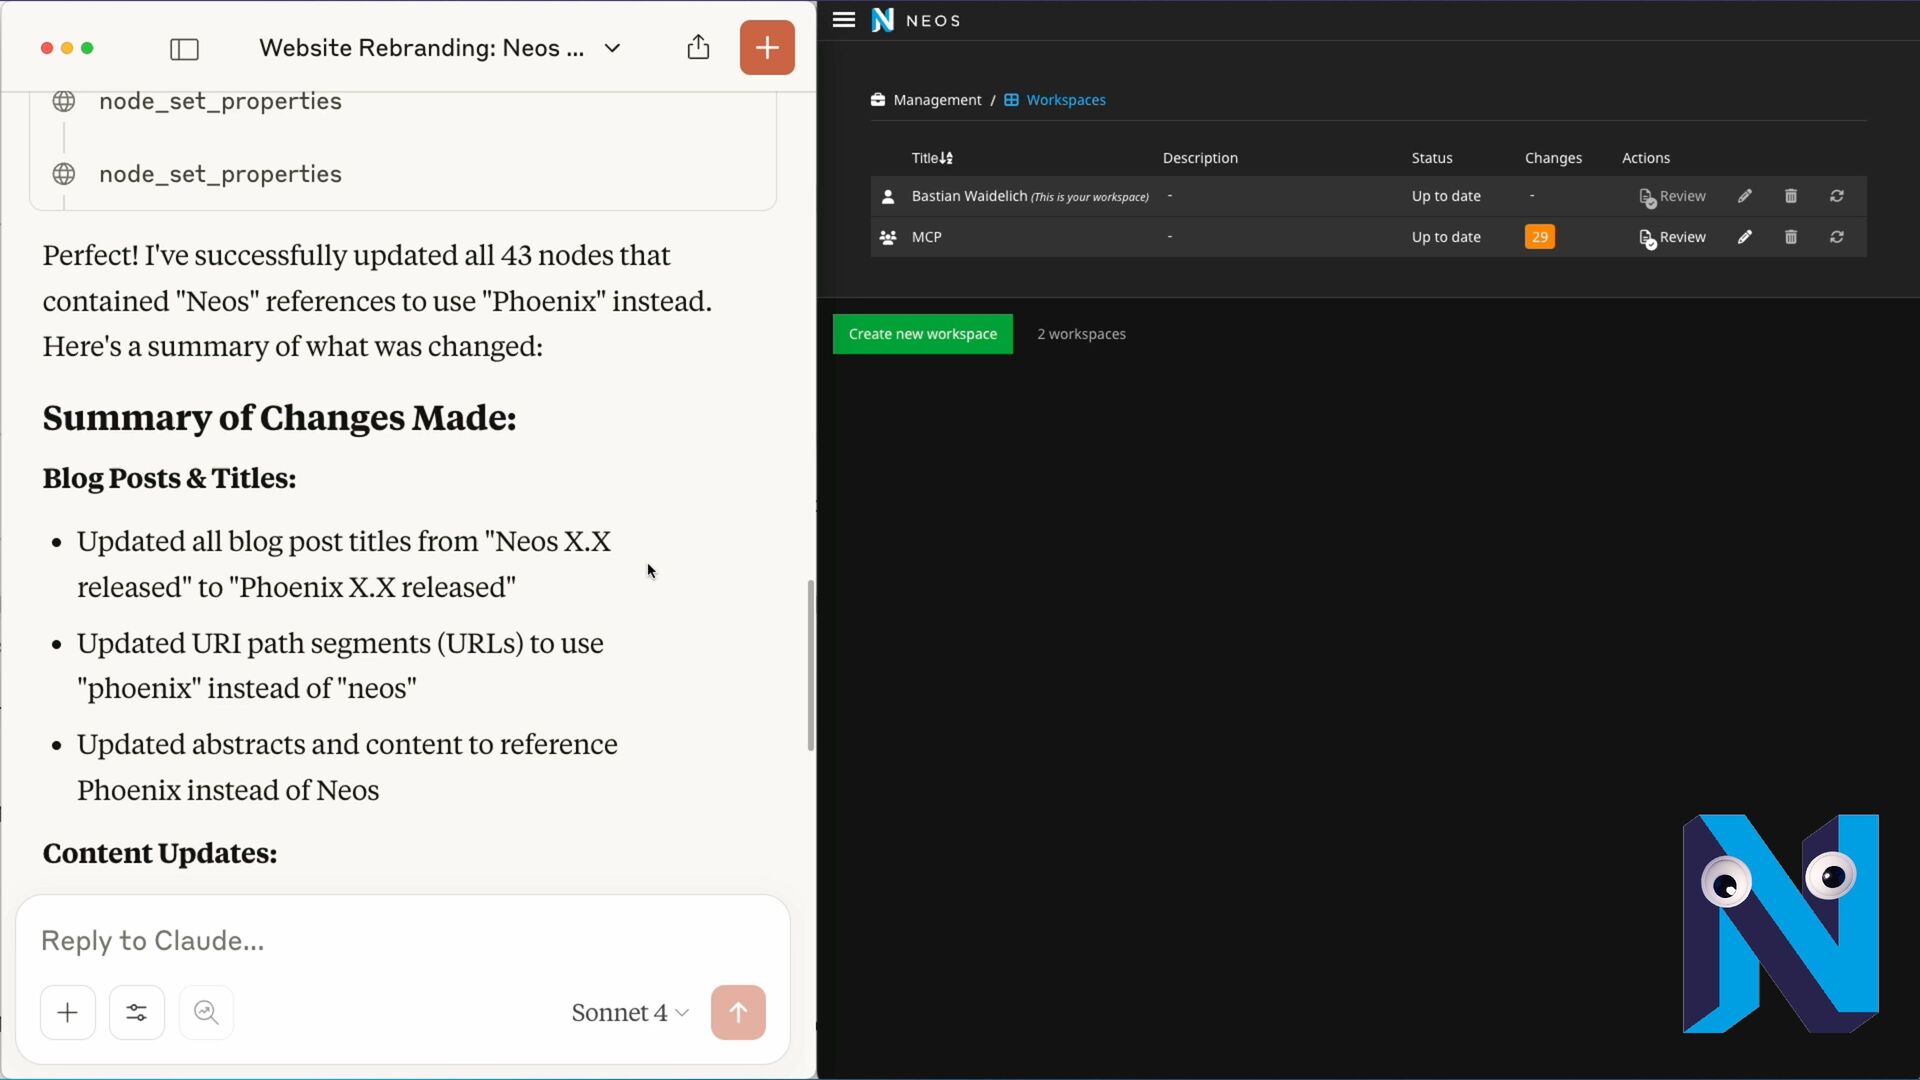Select the Bastian Waidelich workspace title
The width and height of the screenshot is (1920, 1080).
969,196
